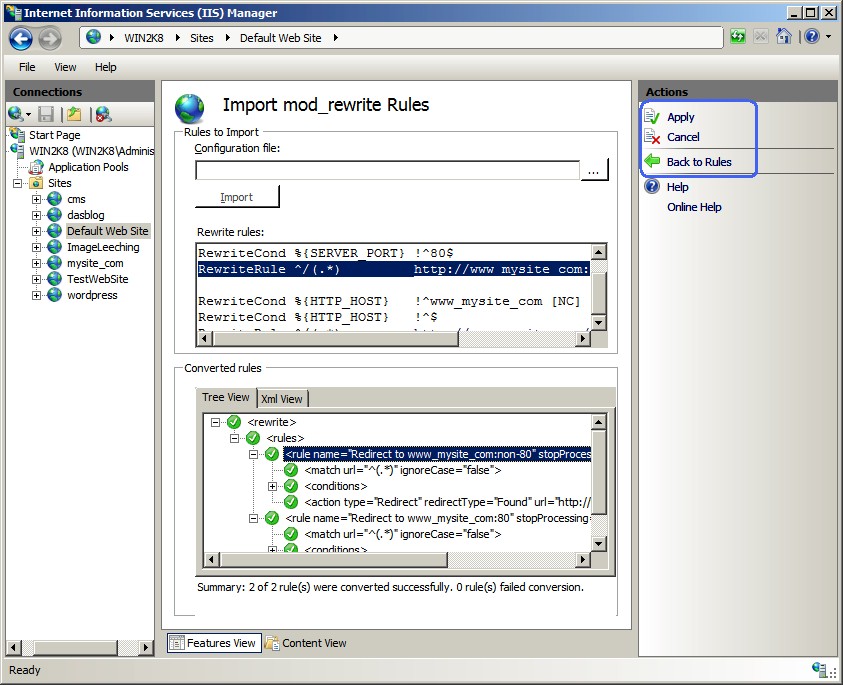This screenshot has height=685, width=843.
Task: Click the globe icon in the address bar
Action: click(x=94, y=37)
